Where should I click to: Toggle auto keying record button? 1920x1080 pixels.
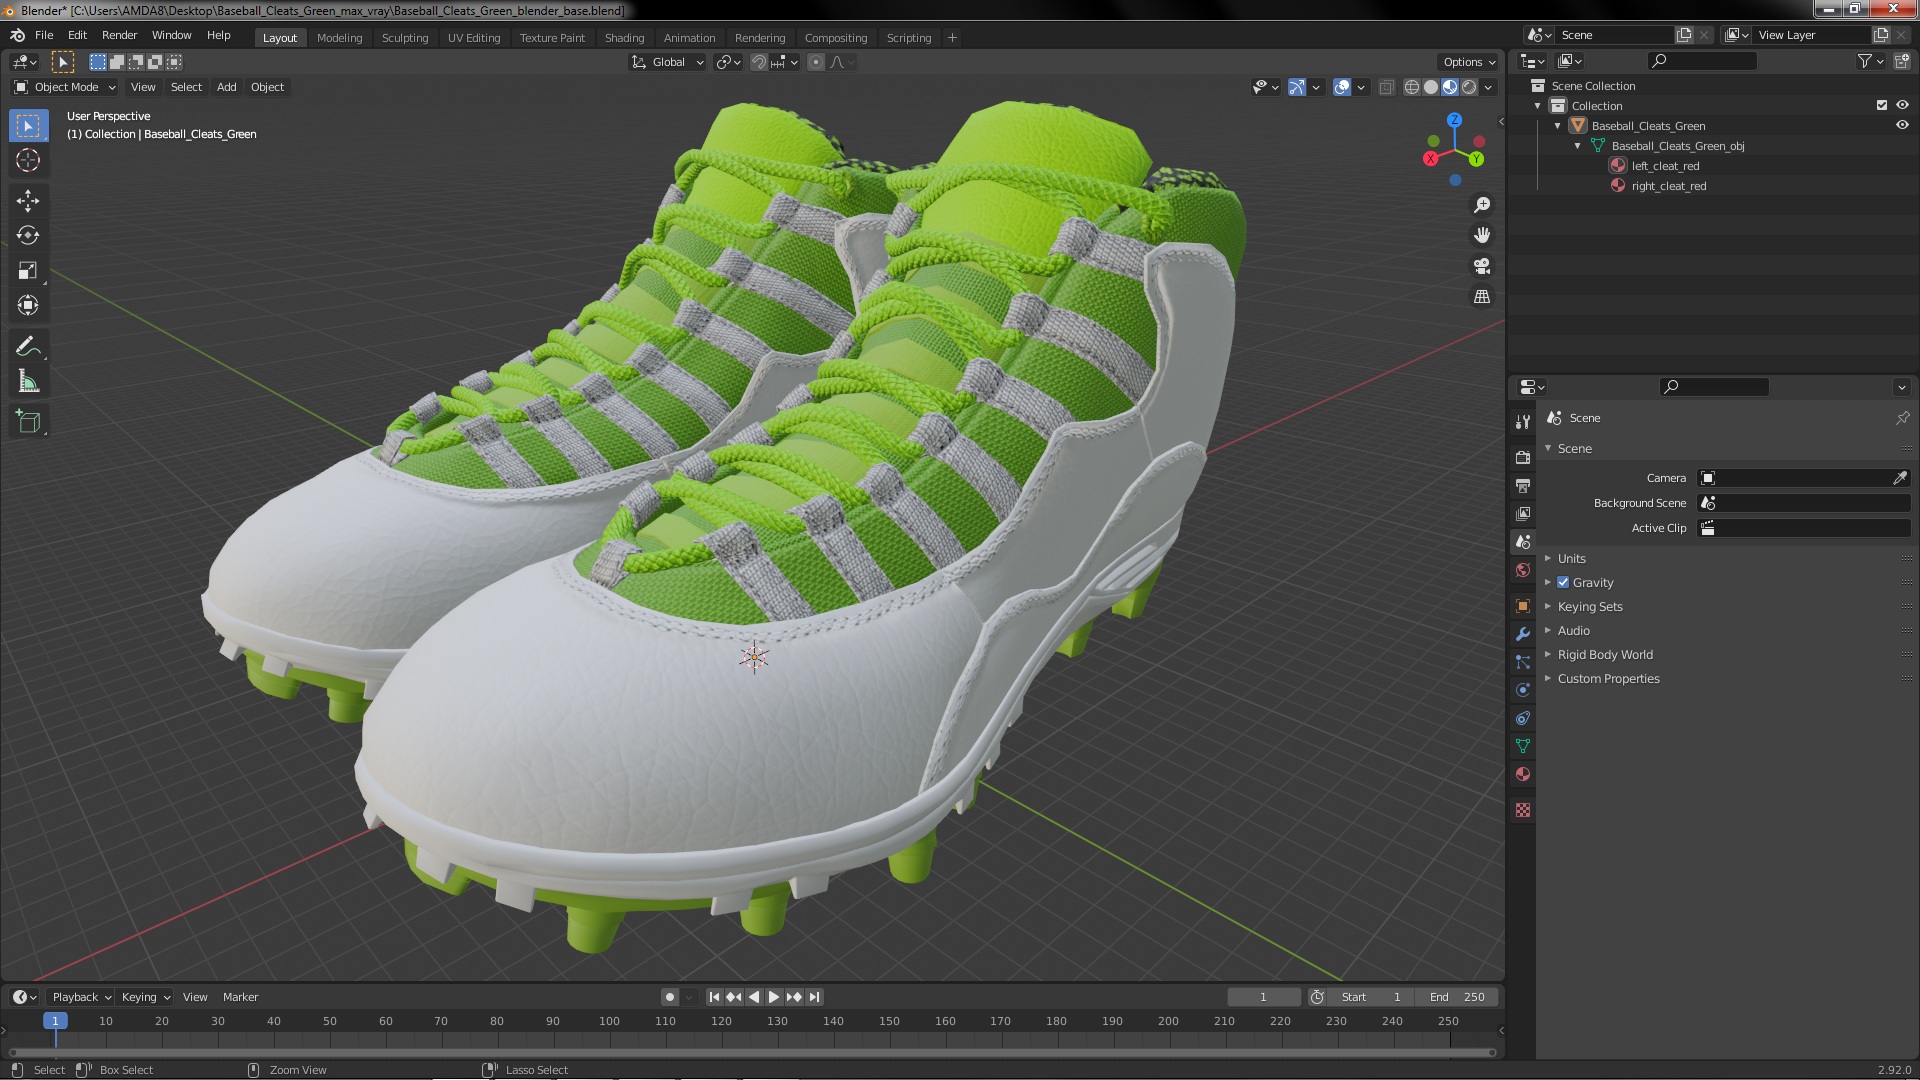670,997
